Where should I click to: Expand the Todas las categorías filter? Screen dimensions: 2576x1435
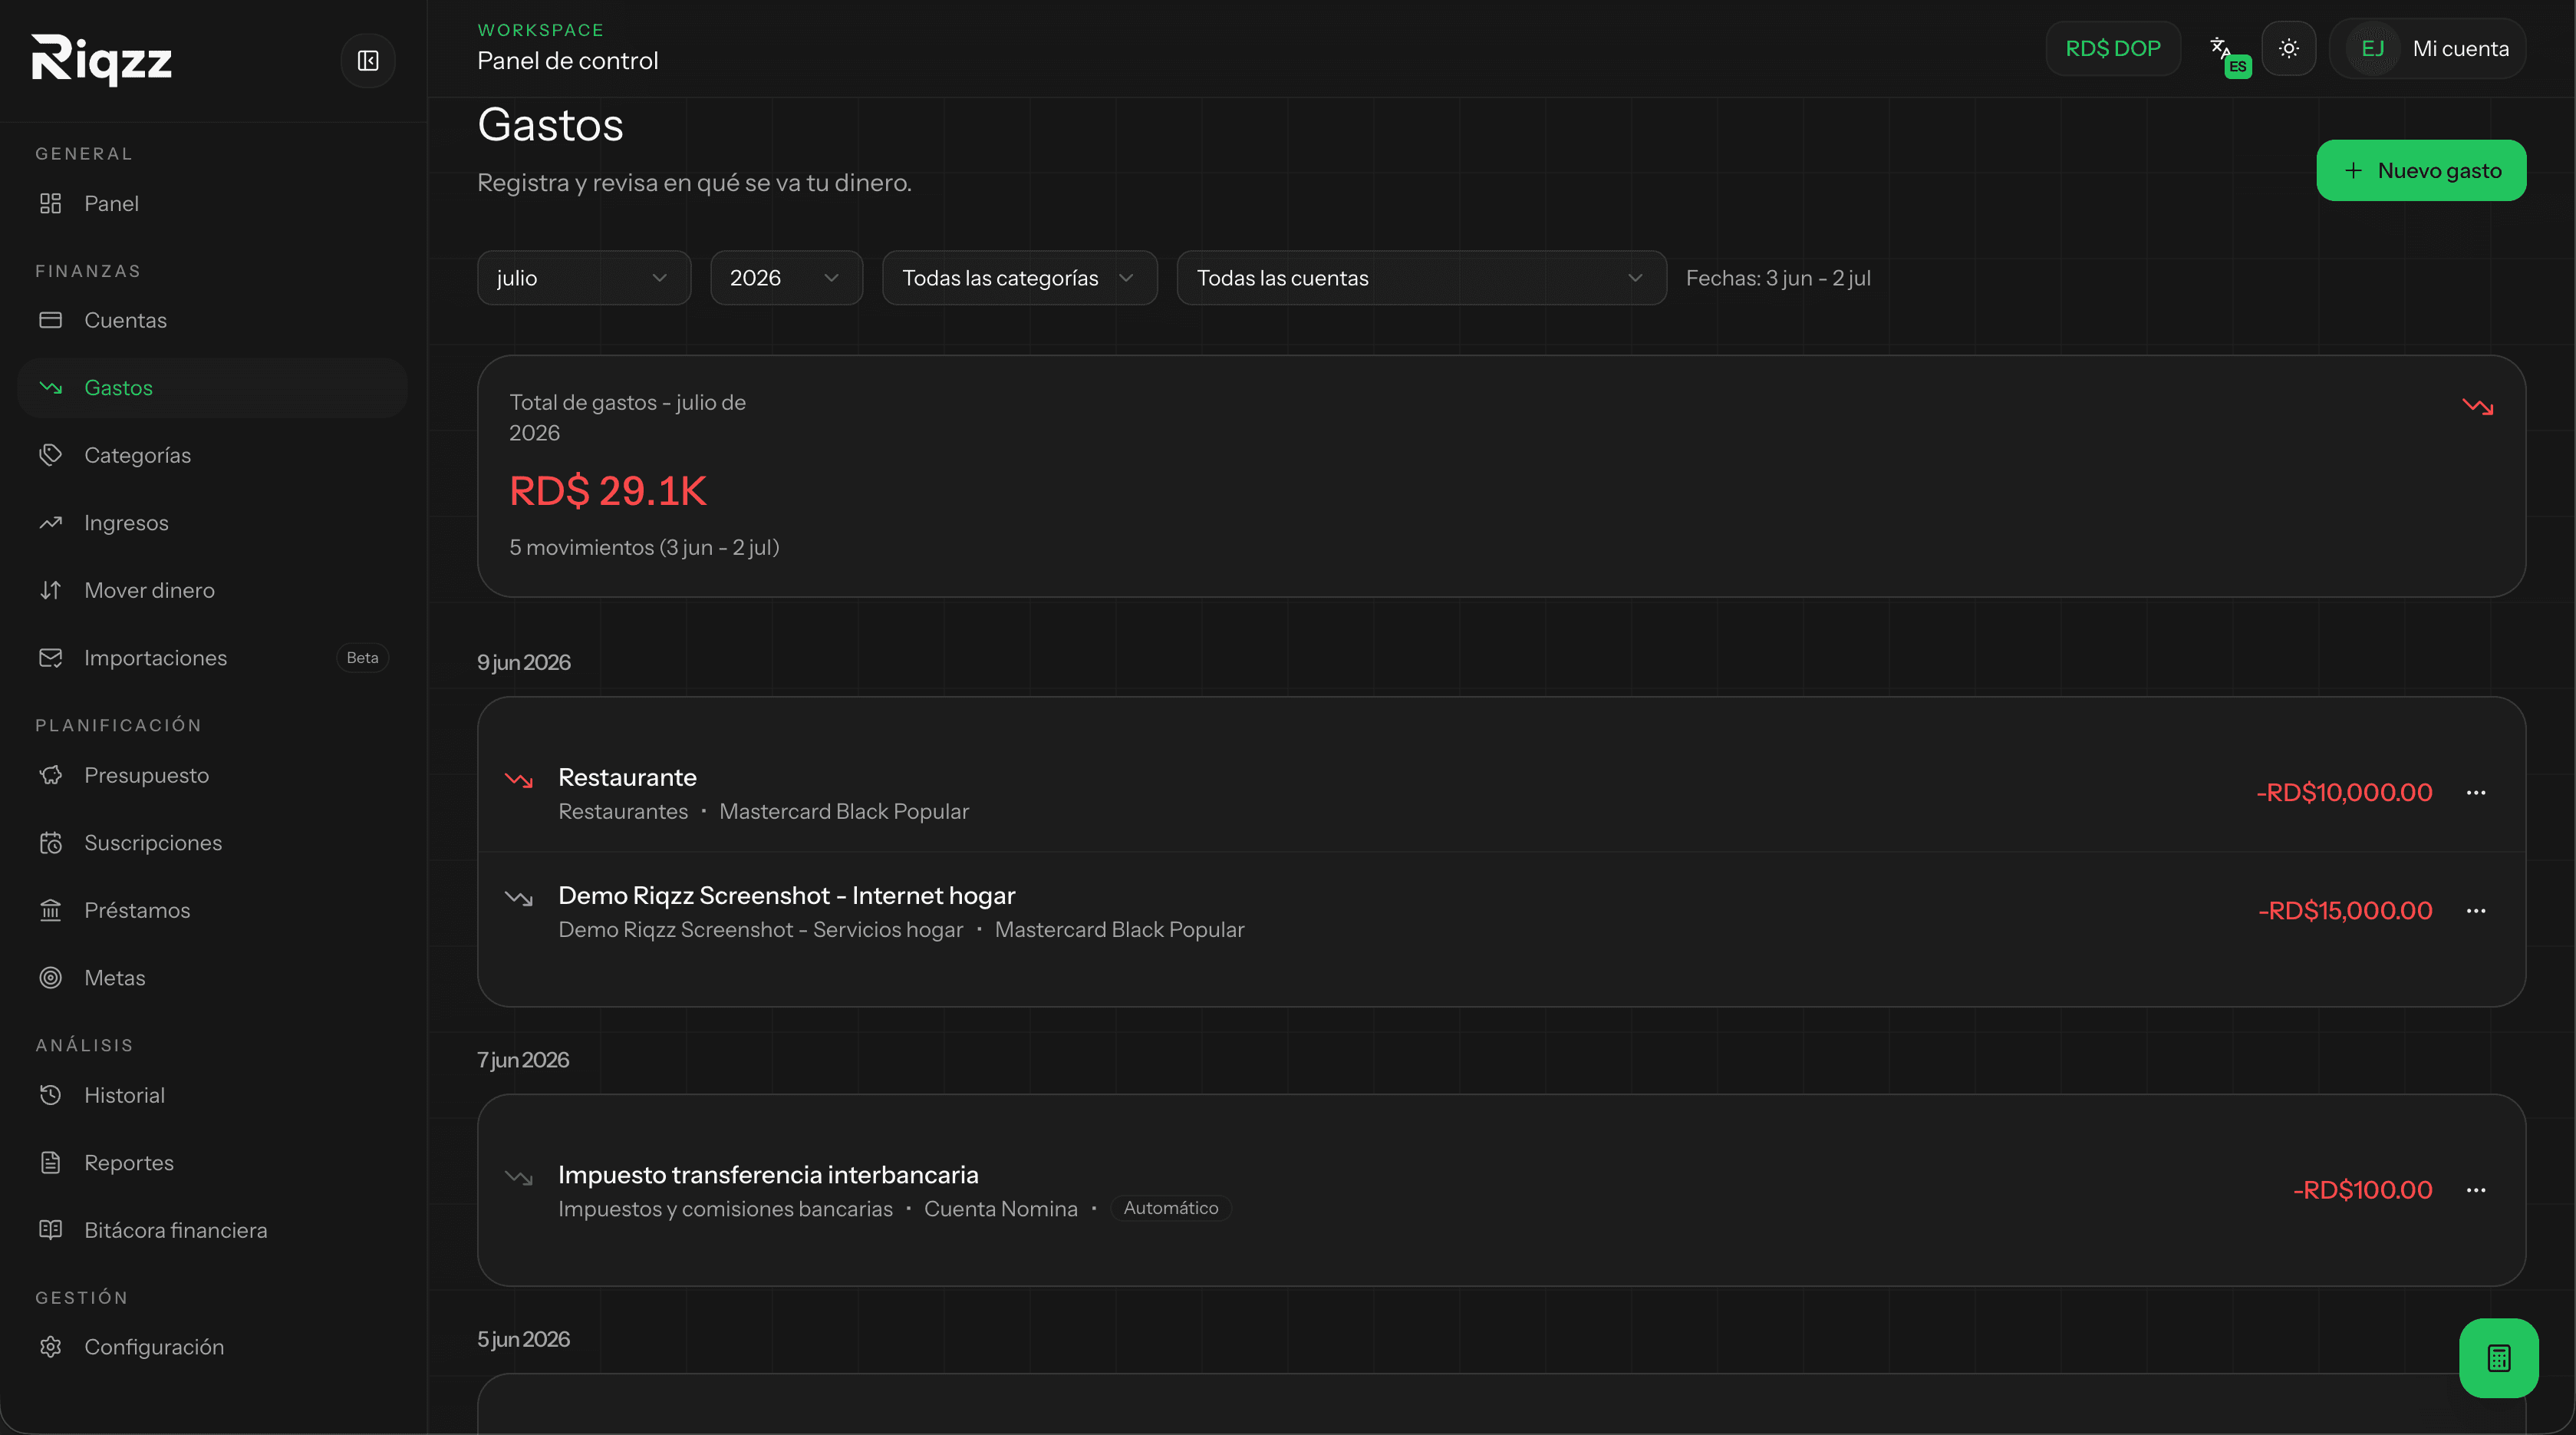point(1019,278)
